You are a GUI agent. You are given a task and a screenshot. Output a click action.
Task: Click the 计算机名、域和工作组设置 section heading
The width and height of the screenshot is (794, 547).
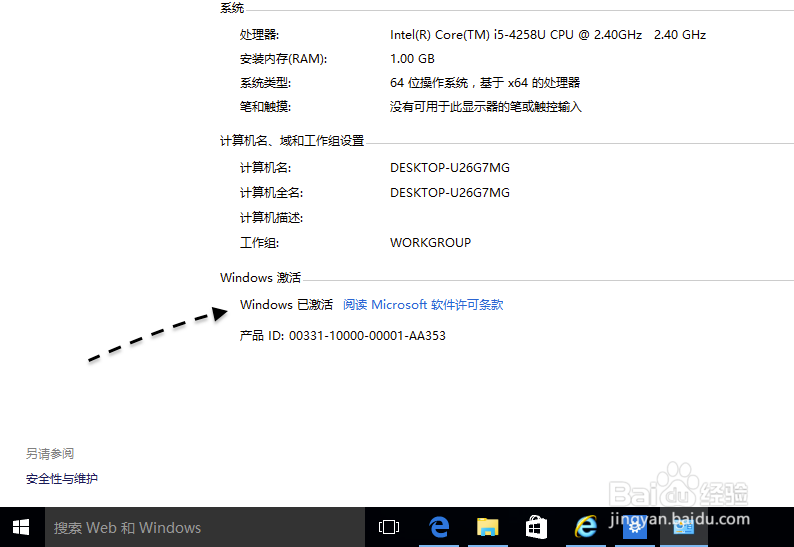tap(292, 141)
